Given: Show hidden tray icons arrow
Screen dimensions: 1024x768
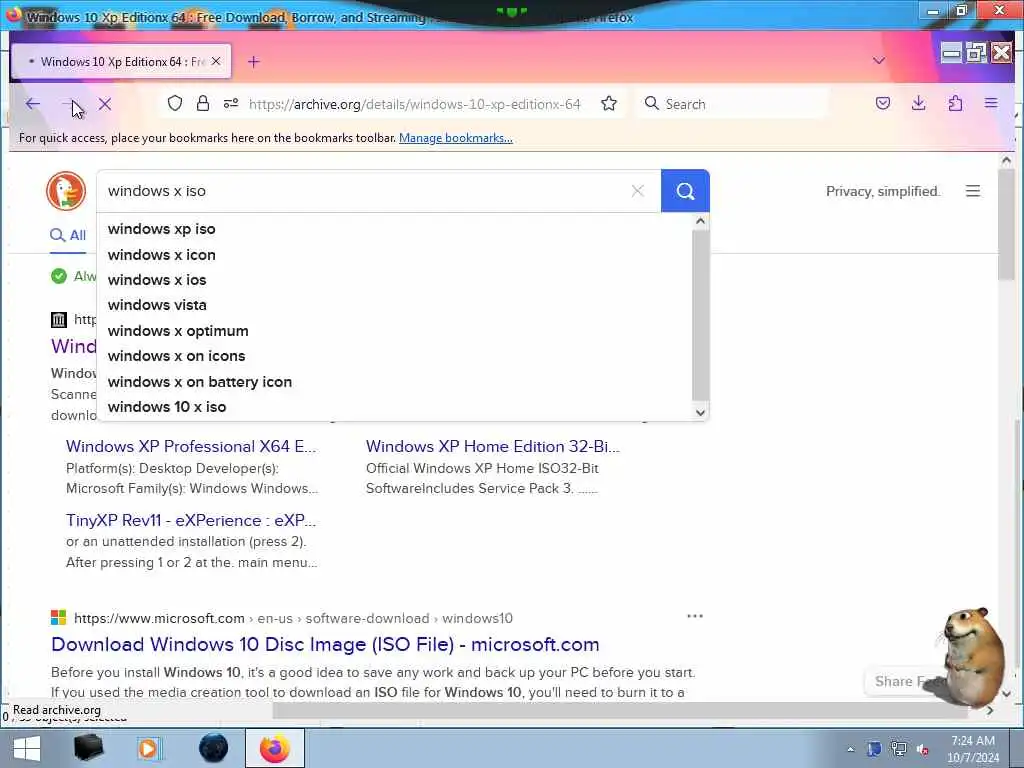Looking at the screenshot, I should 850,750.
